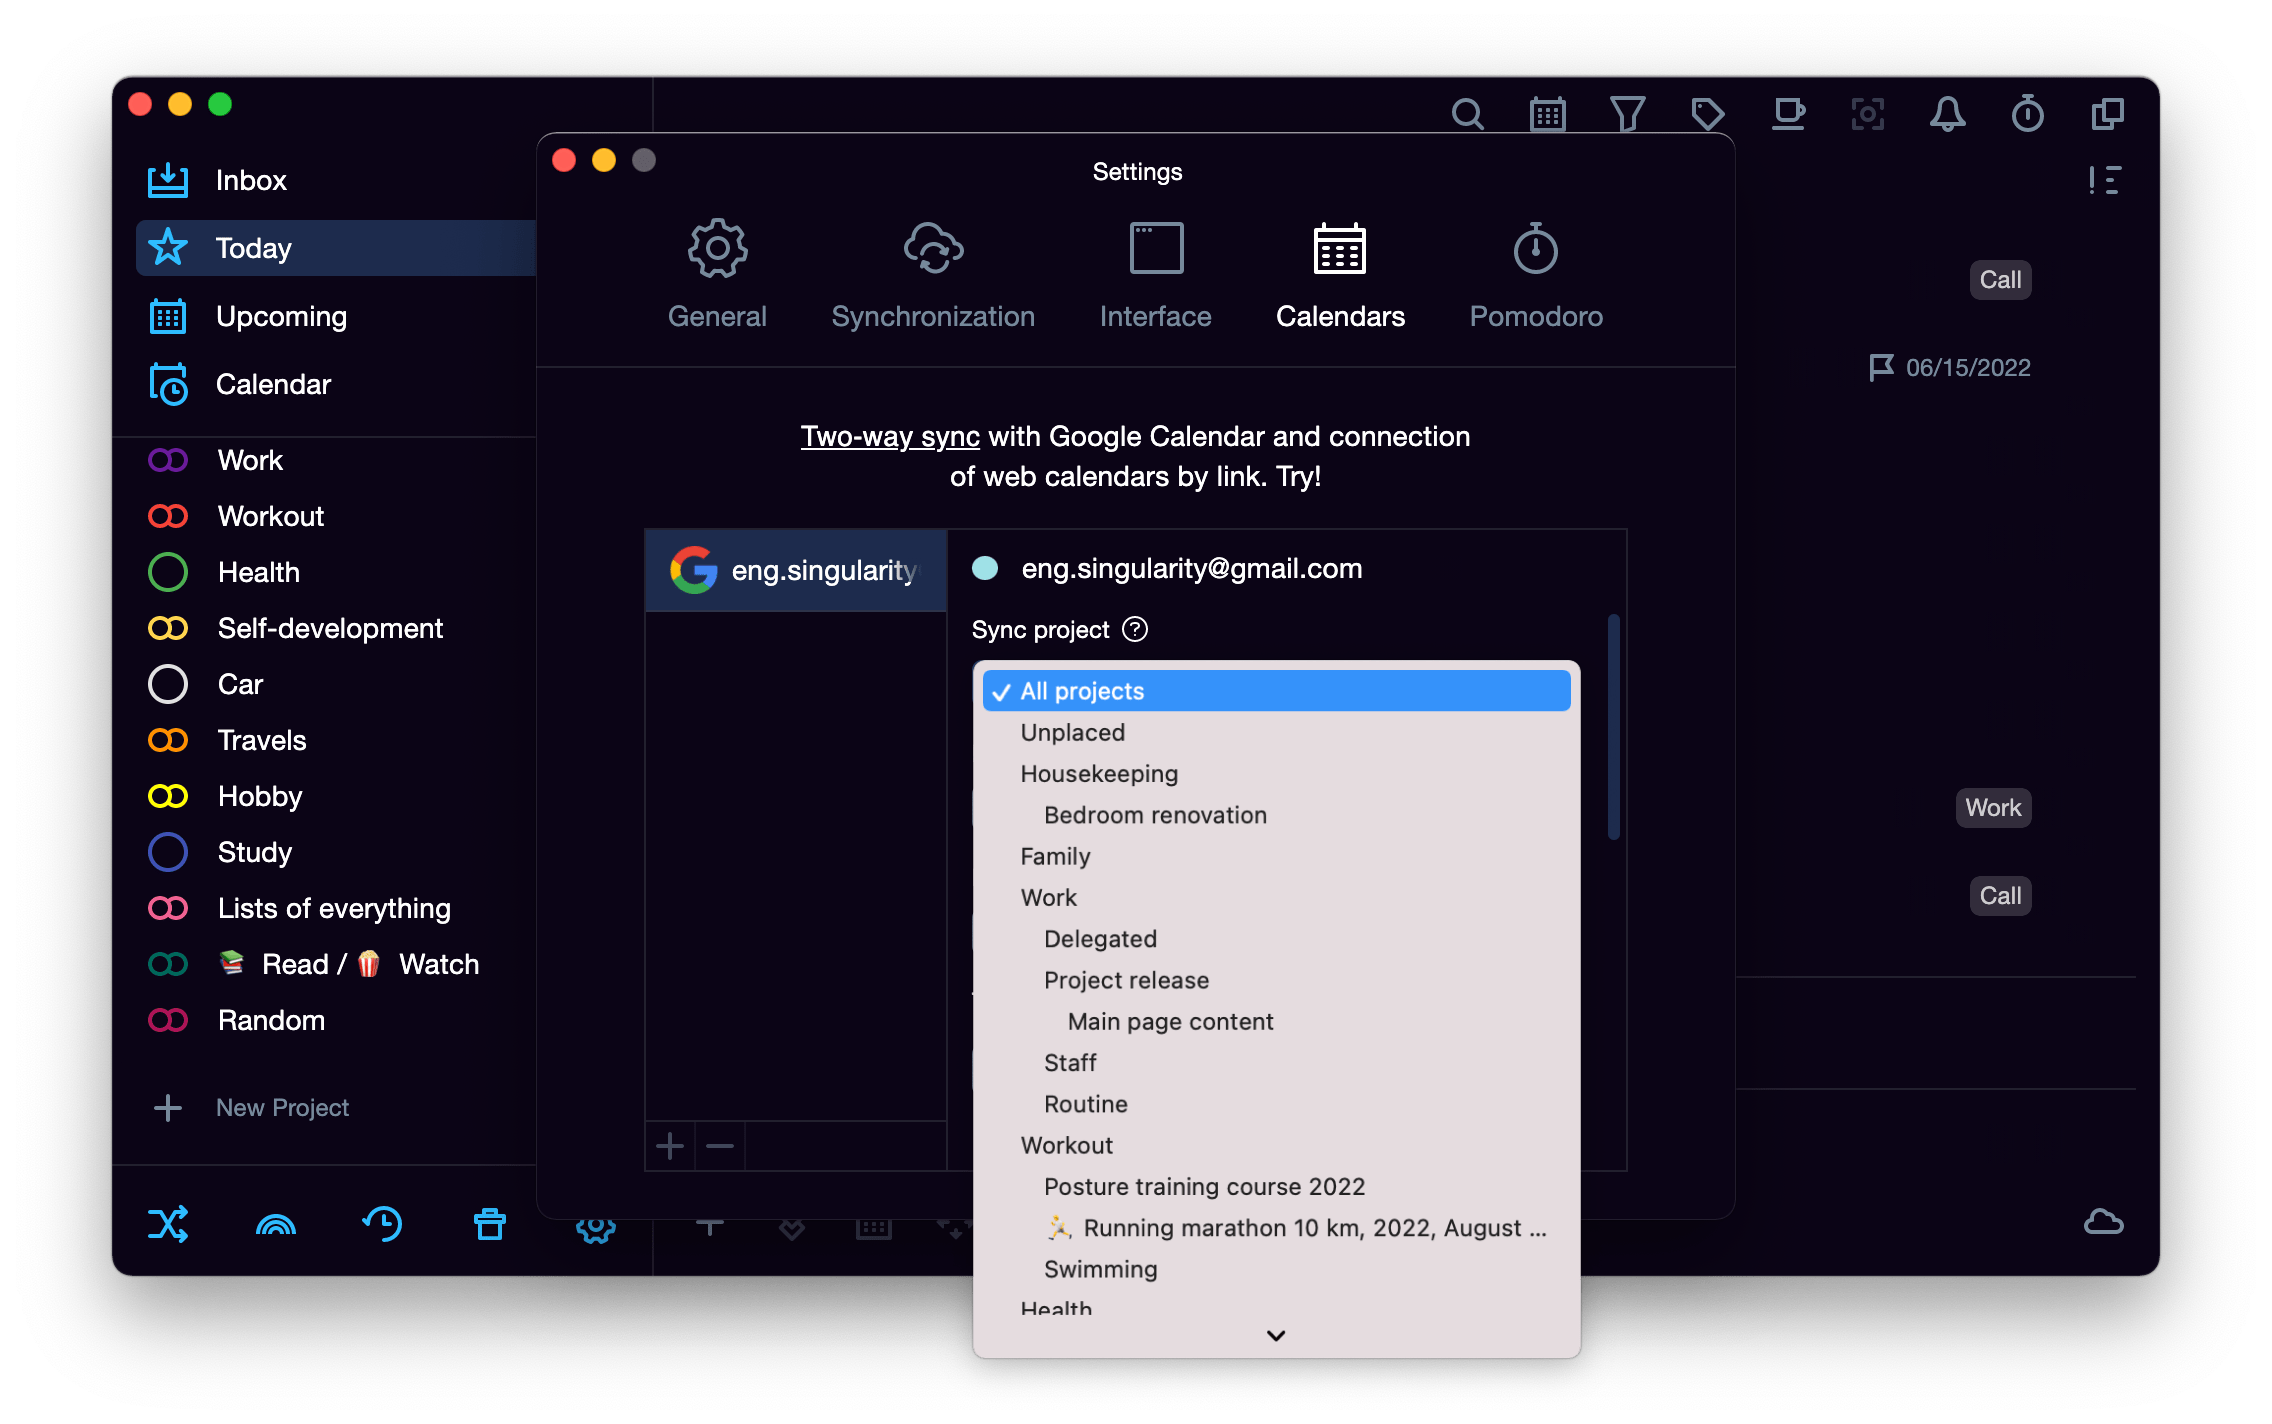The image size is (2272, 1424).
Task: Choose Routine in project dropdown
Action: click(1276, 1104)
